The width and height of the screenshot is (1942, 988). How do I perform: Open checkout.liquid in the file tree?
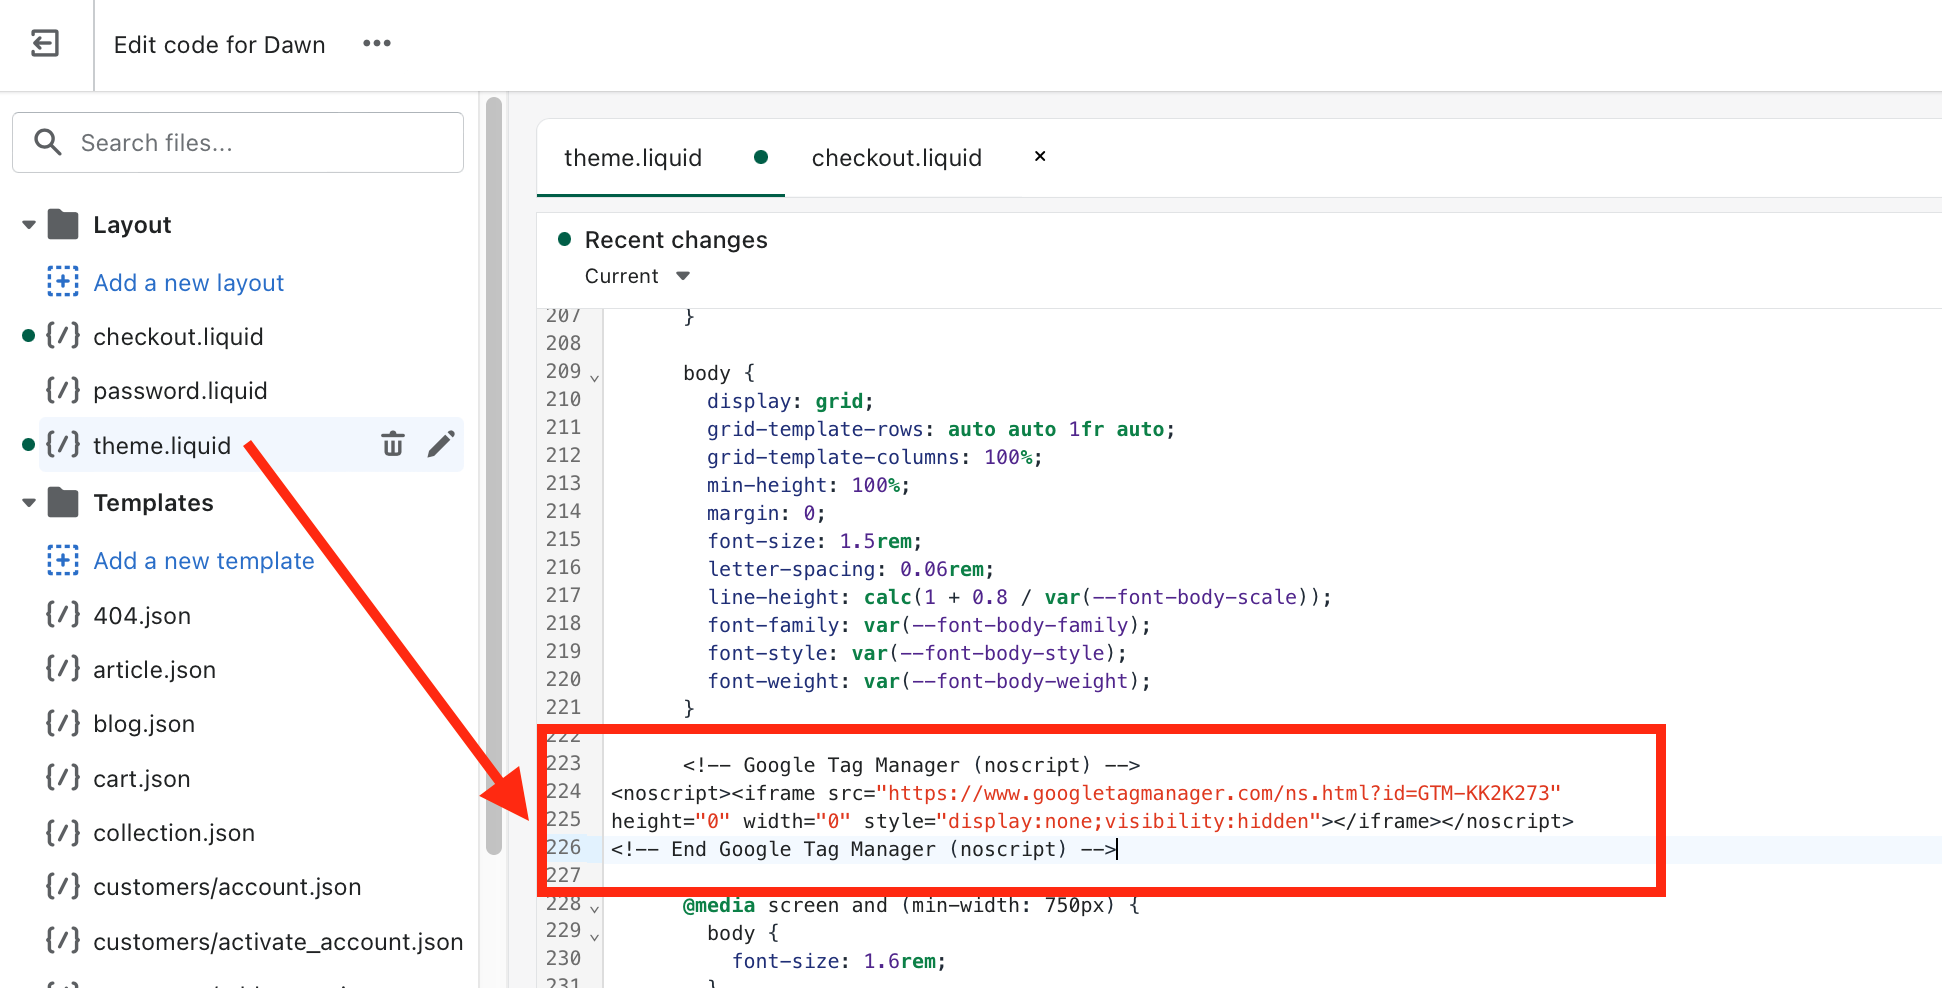[178, 337]
